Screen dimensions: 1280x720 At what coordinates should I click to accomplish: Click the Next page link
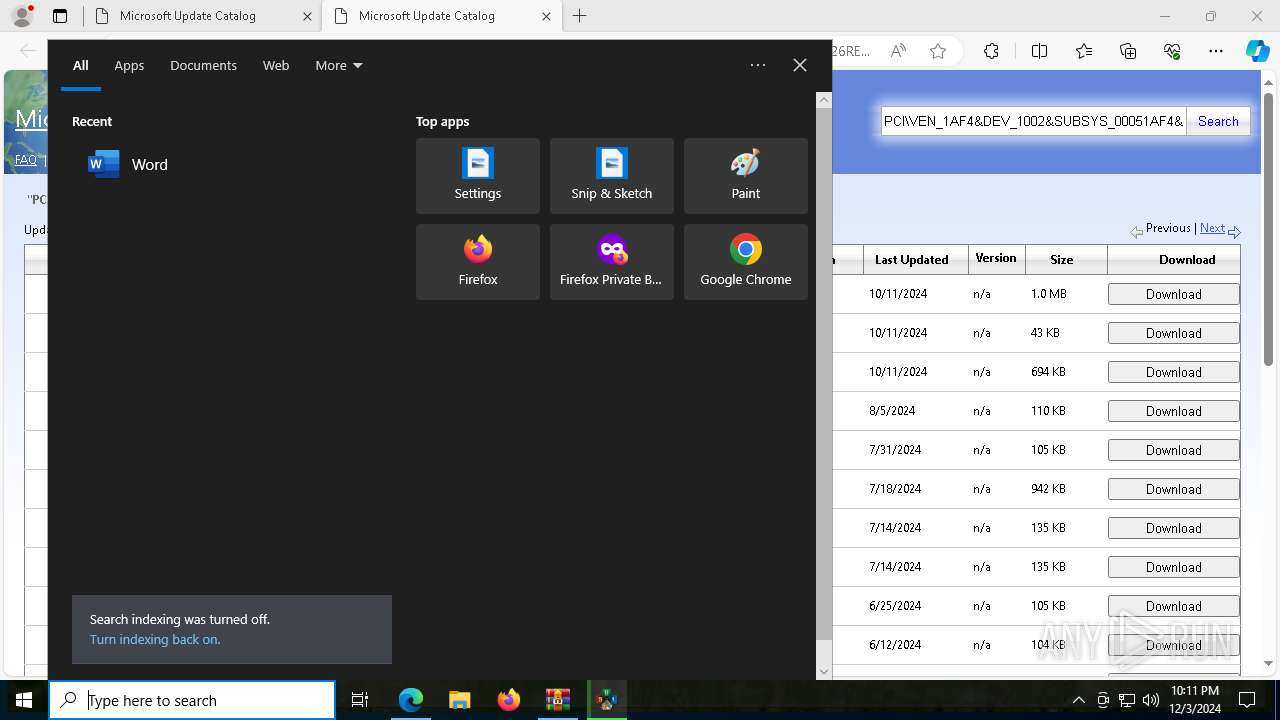[1212, 228]
